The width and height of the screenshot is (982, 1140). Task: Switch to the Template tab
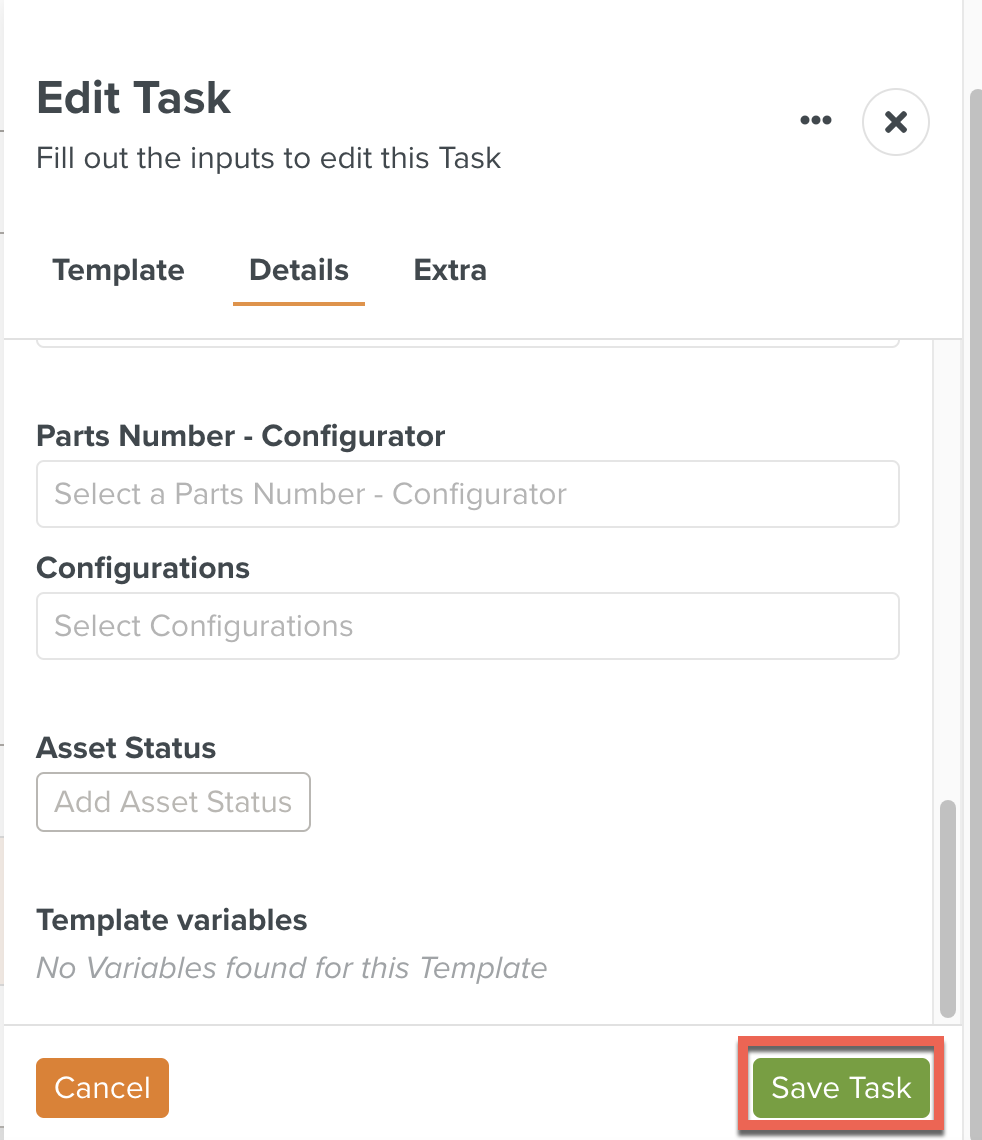coord(118,270)
